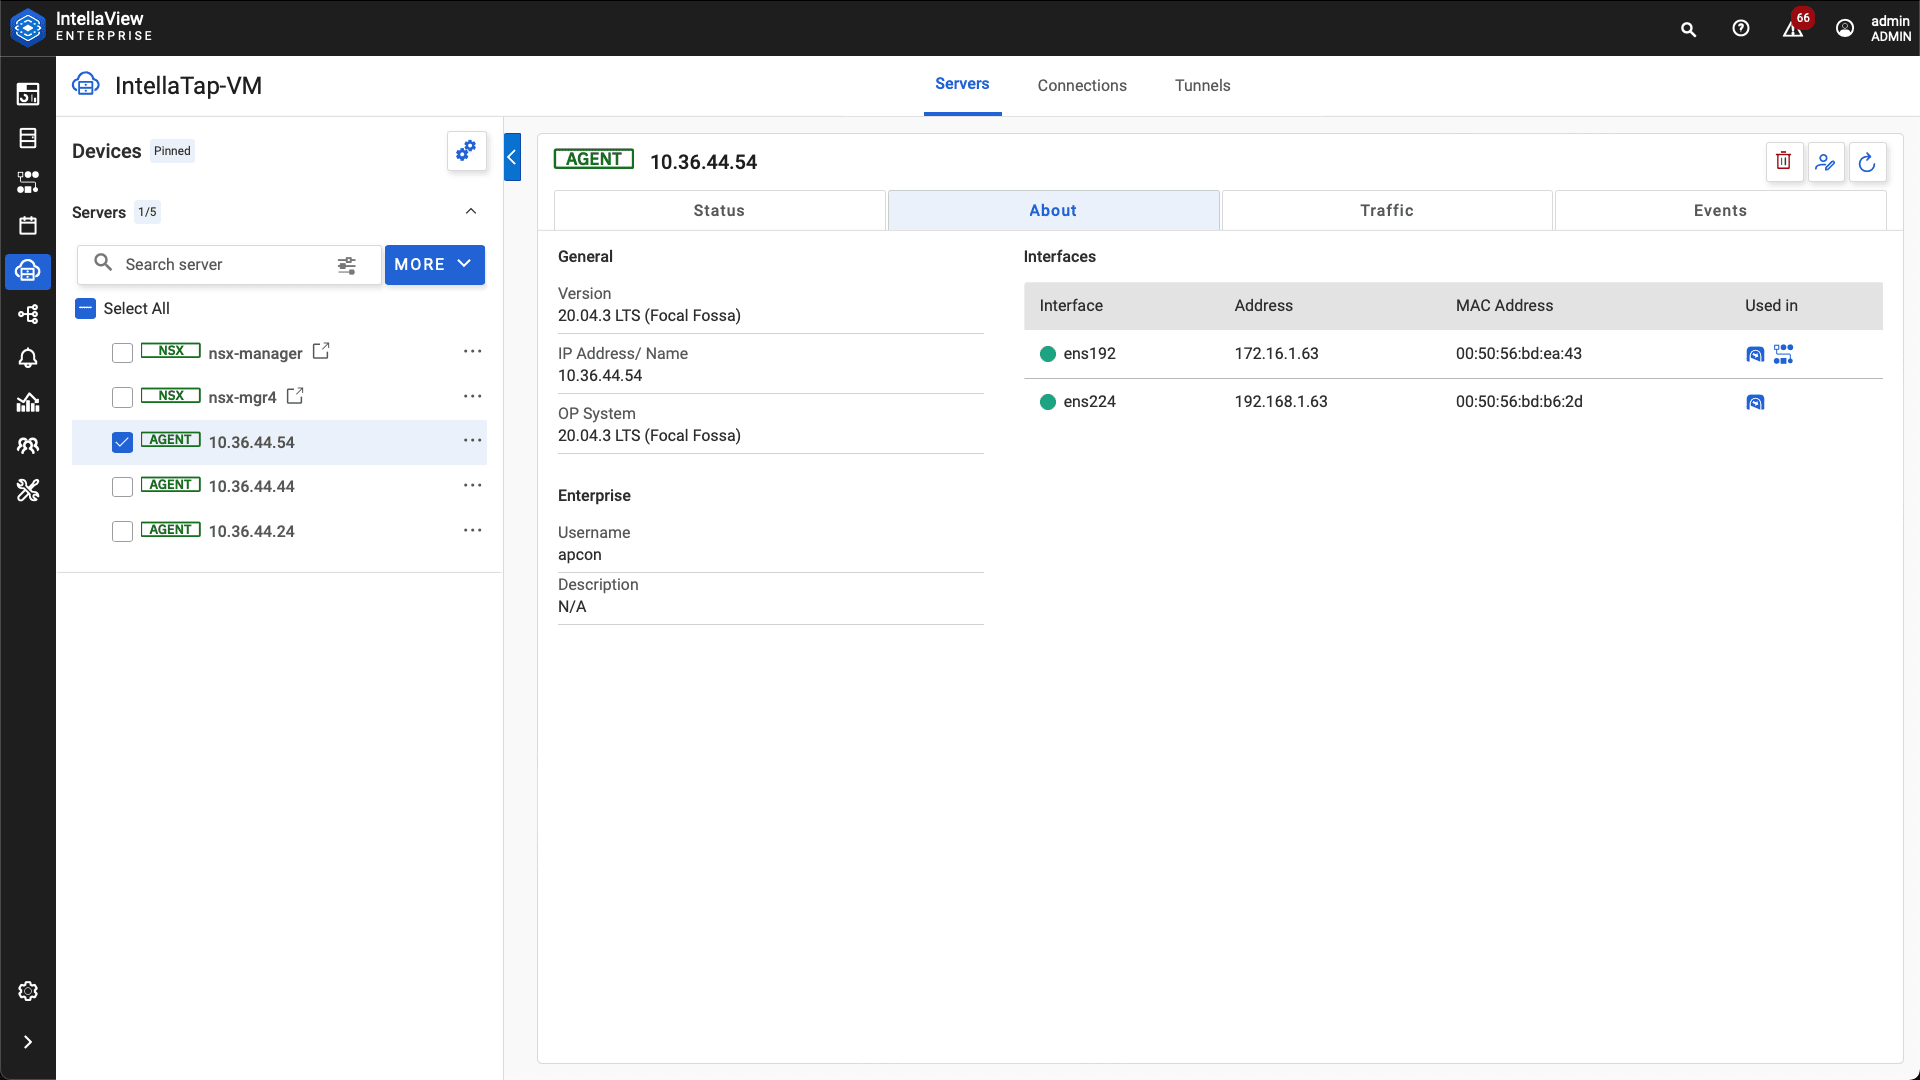Open options menu for agent 10.36.44.44
Viewport: 1920px width, 1080px height.
(x=472, y=485)
